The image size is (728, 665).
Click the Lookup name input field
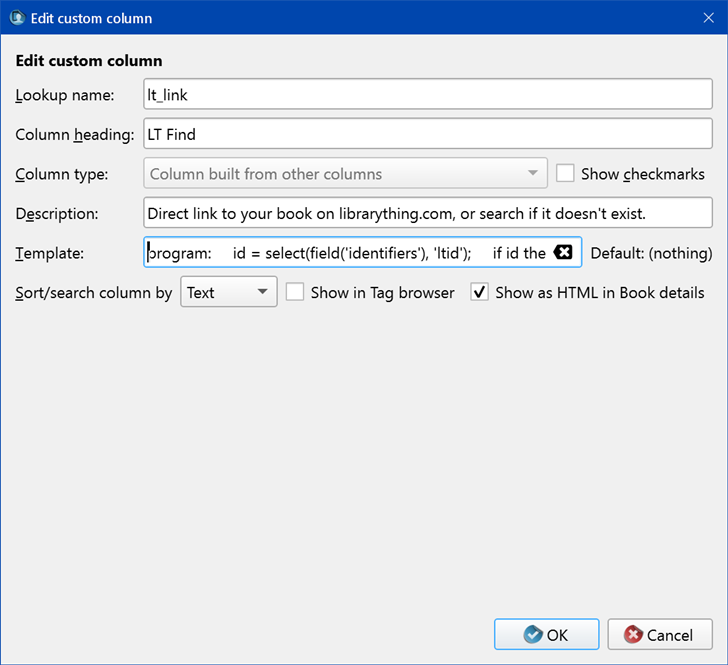[x=428, y=95]
